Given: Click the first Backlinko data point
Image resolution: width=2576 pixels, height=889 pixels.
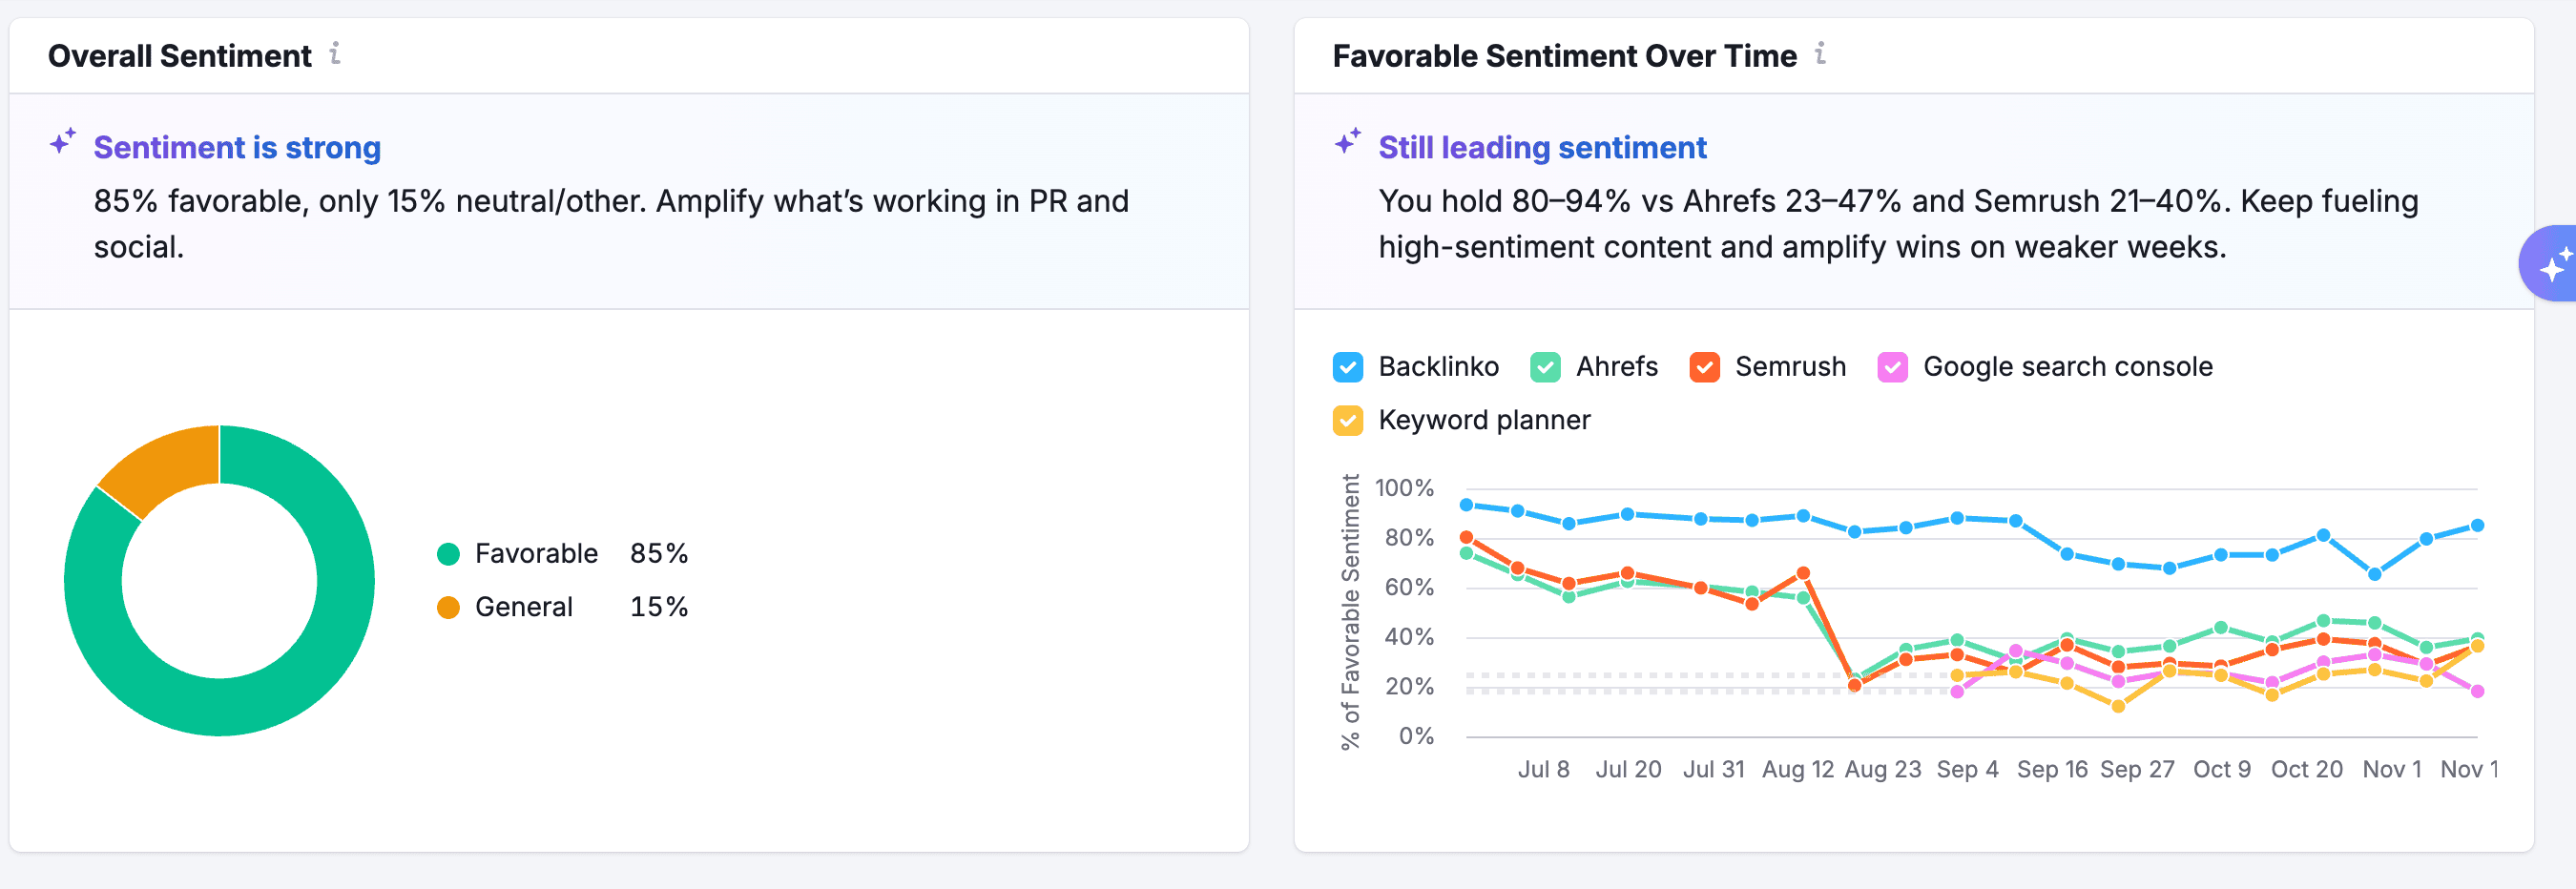Looking at the screenshot, I should (1466, 505).
